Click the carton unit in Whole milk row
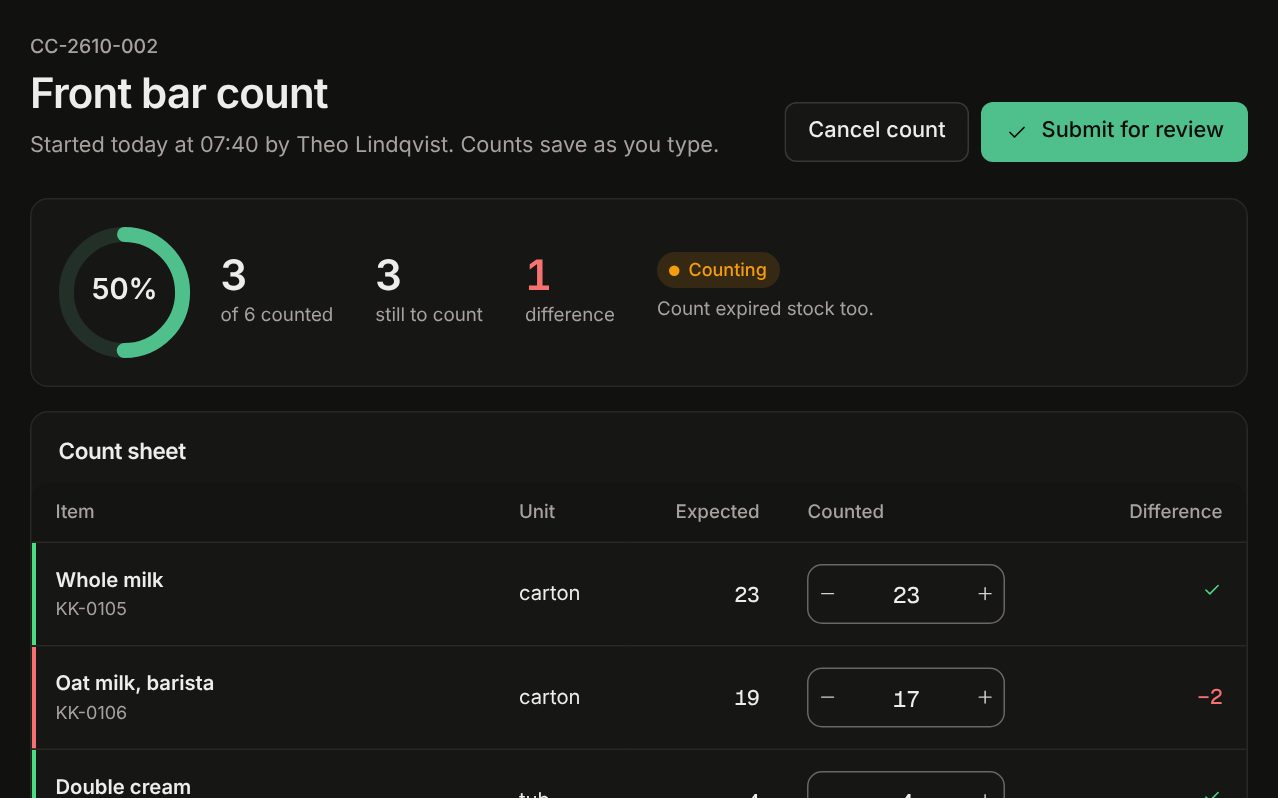Screen dimensions: 1278x798 click(549, 593)
